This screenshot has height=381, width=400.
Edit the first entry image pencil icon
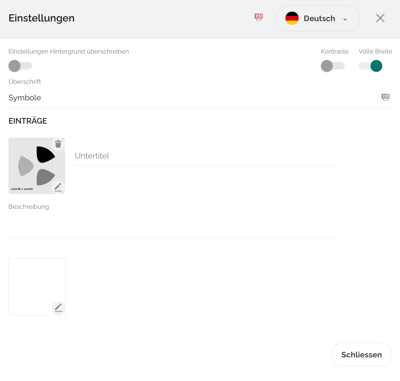[x=58, y=187]
